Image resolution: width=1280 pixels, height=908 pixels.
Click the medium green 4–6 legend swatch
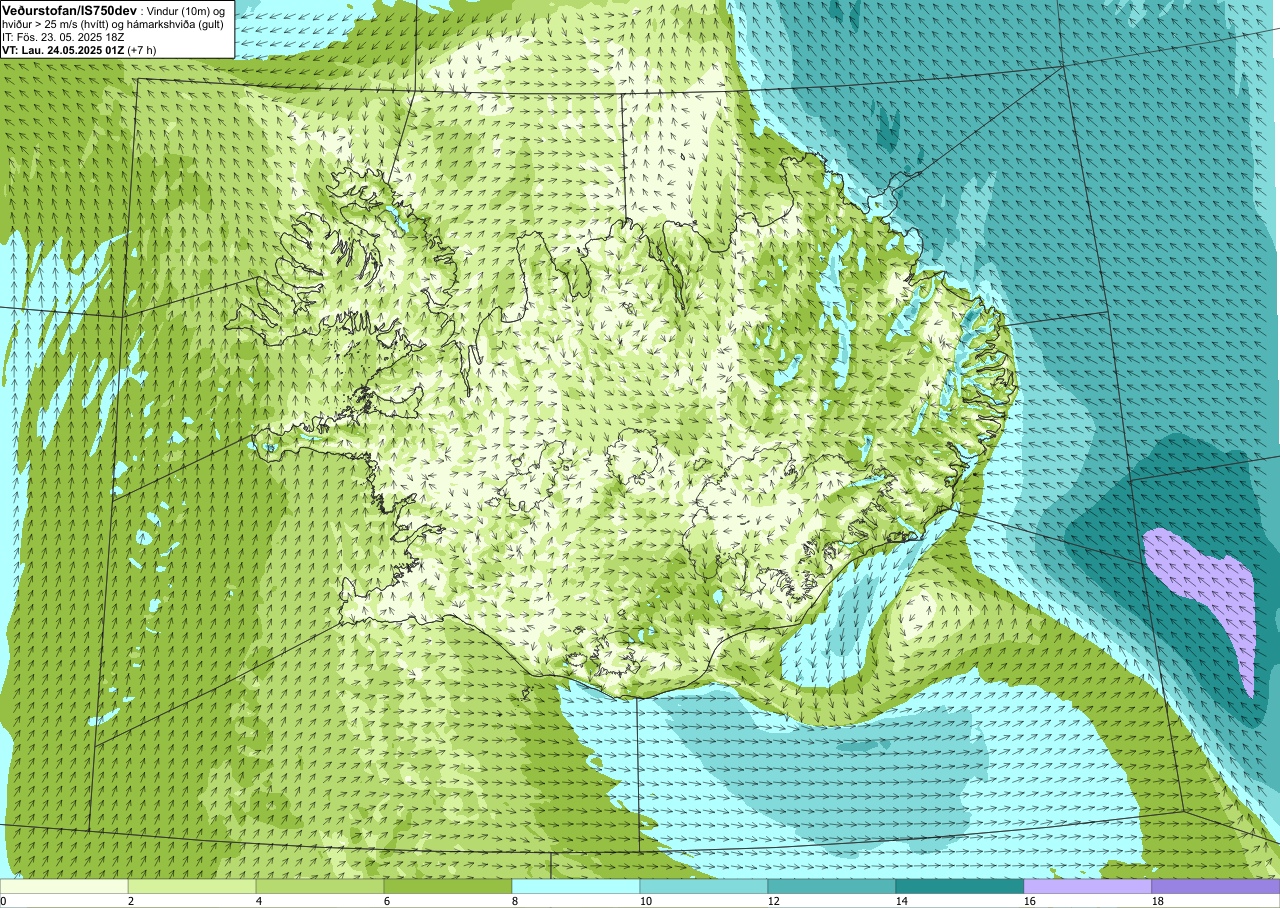coord(320,886)
